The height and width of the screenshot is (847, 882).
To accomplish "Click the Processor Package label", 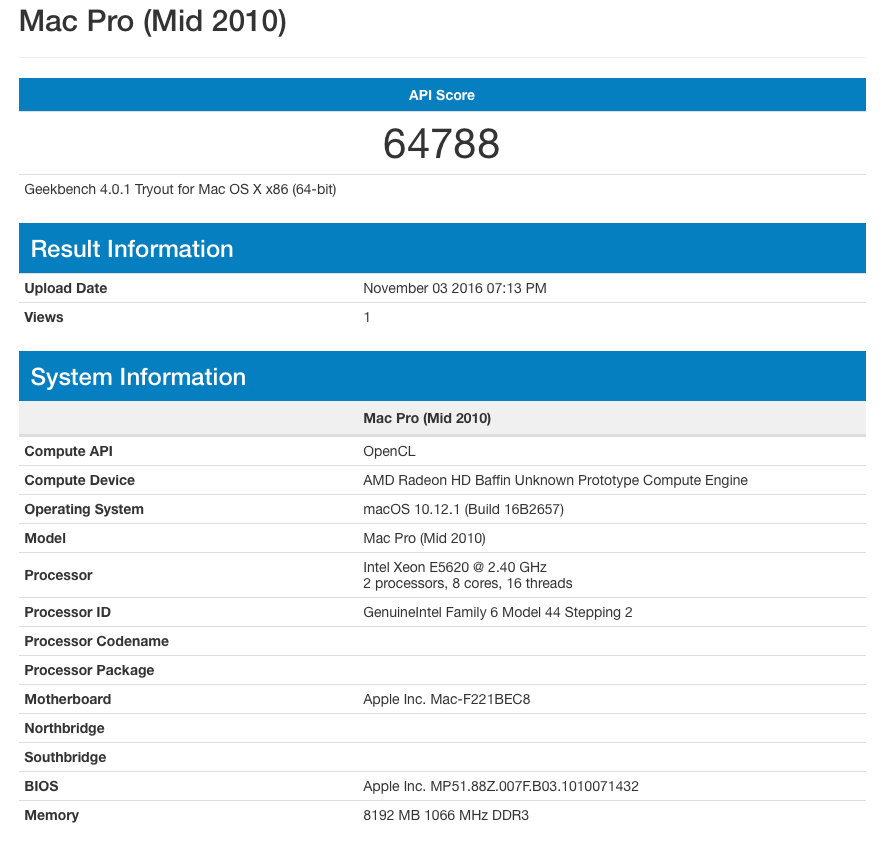I will (x=89, y=670).
